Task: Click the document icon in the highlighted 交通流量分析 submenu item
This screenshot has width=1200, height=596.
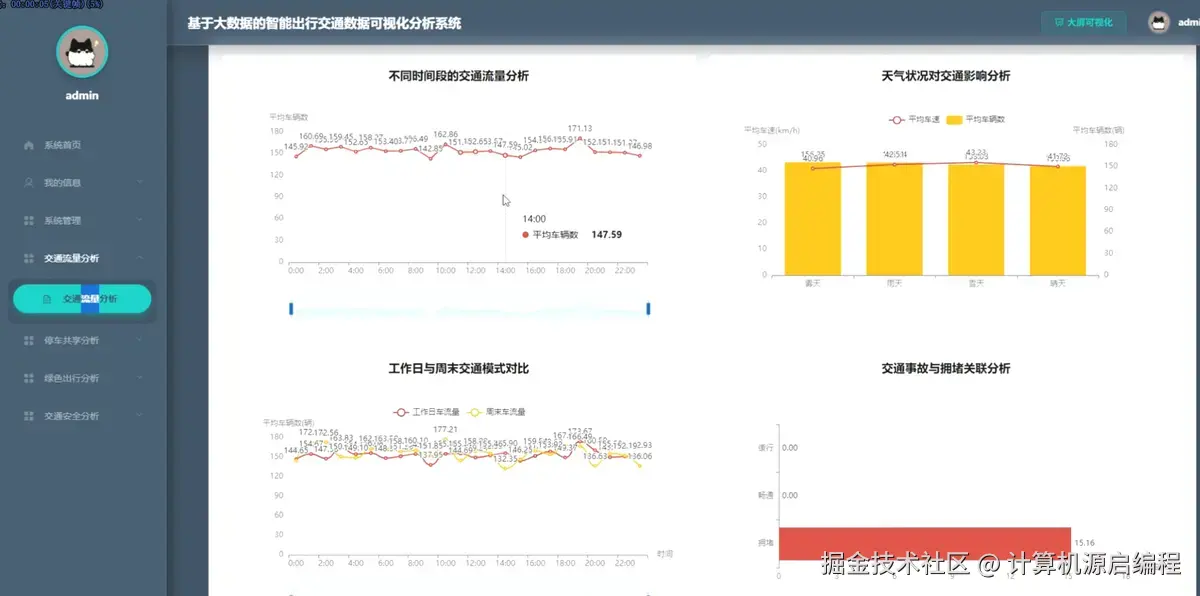Action: click(x=47, y=299)
